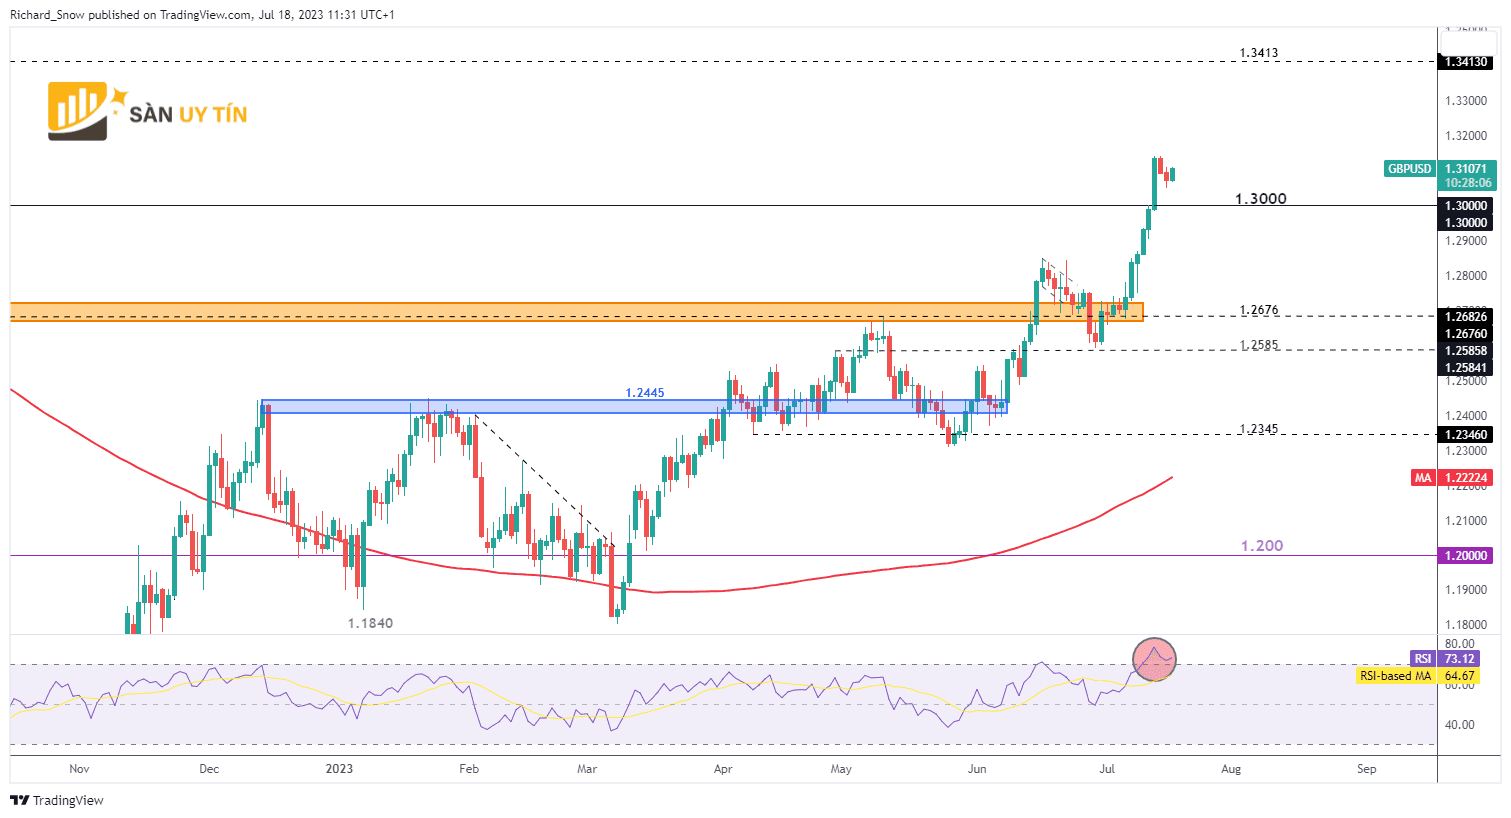This screenshot has width=1511, height=818.
Task: Click the purple RSI indicator badge
Action: tap(1423, 659)
